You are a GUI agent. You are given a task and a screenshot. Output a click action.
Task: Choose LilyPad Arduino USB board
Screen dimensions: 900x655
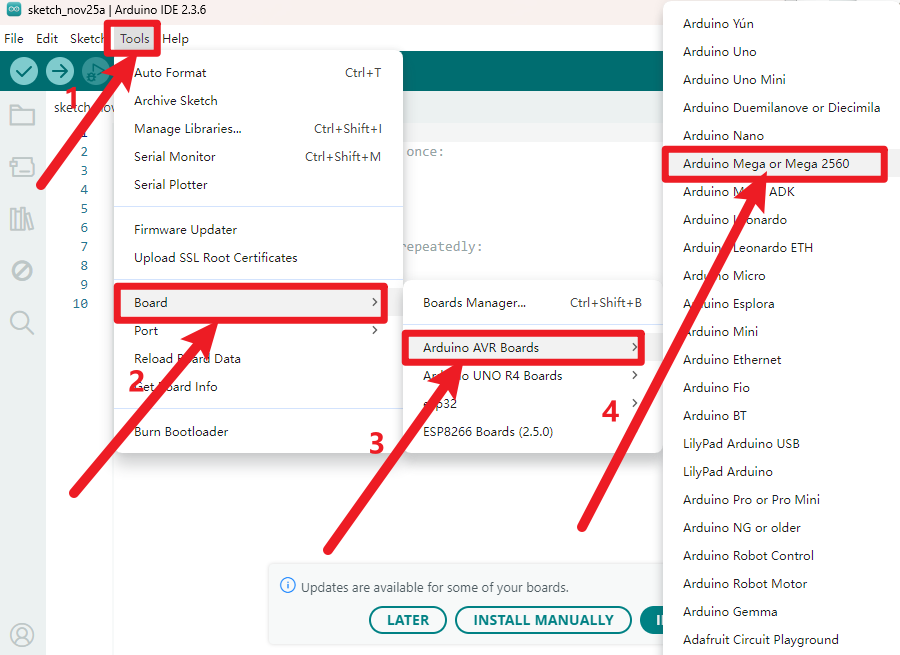tap(781, 444)
